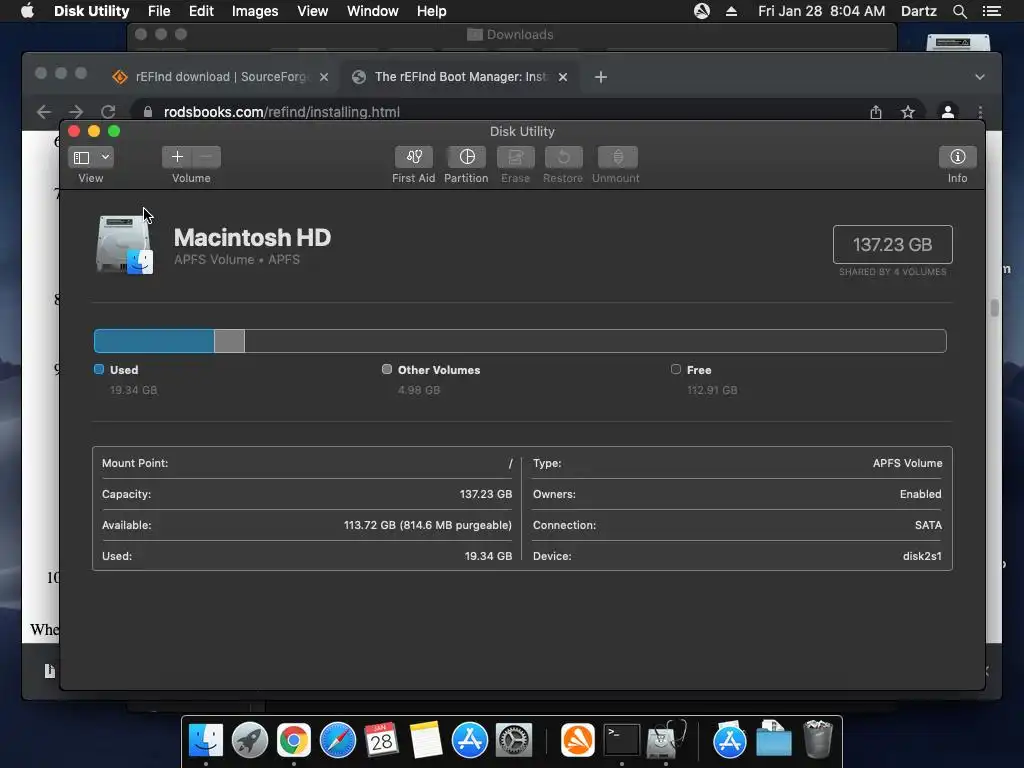1024x768 pixels.
Task: Open Safari from the Dock
Action: pyautogui.click(x=338, y=740)
